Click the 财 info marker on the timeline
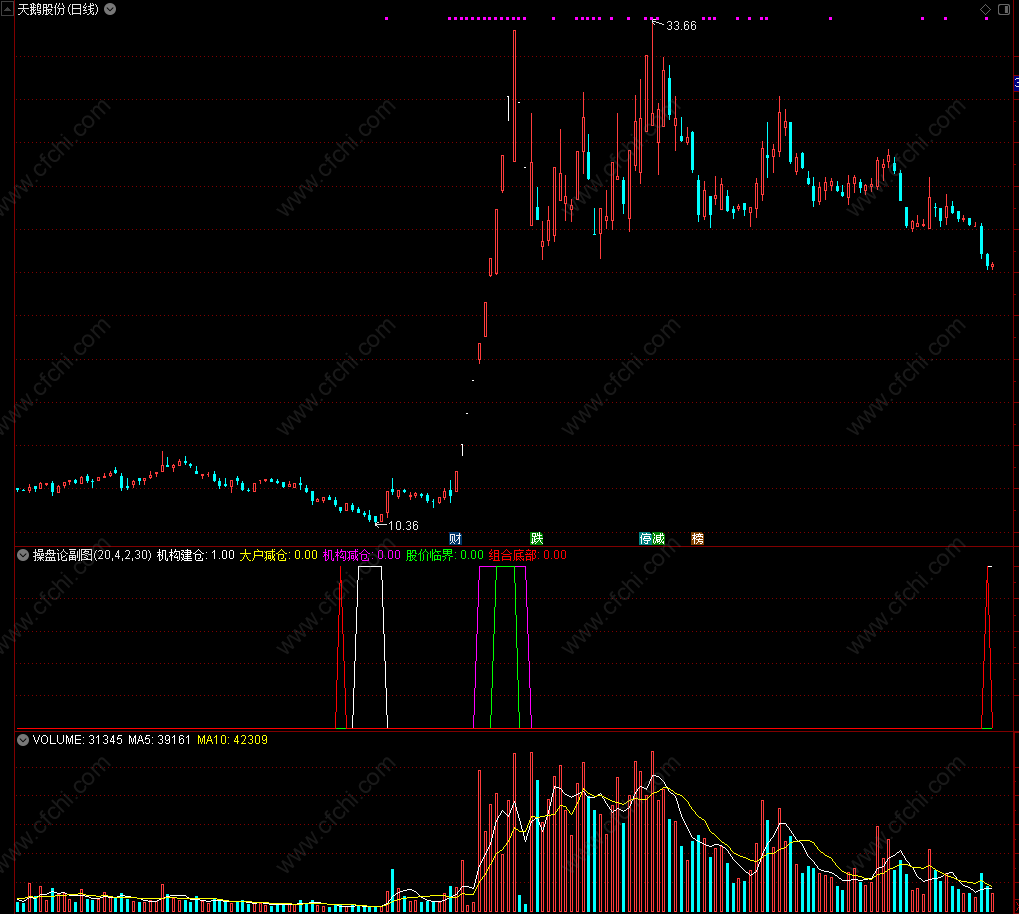This screenshot has width=1019, height=914. [x=455, y=538]
